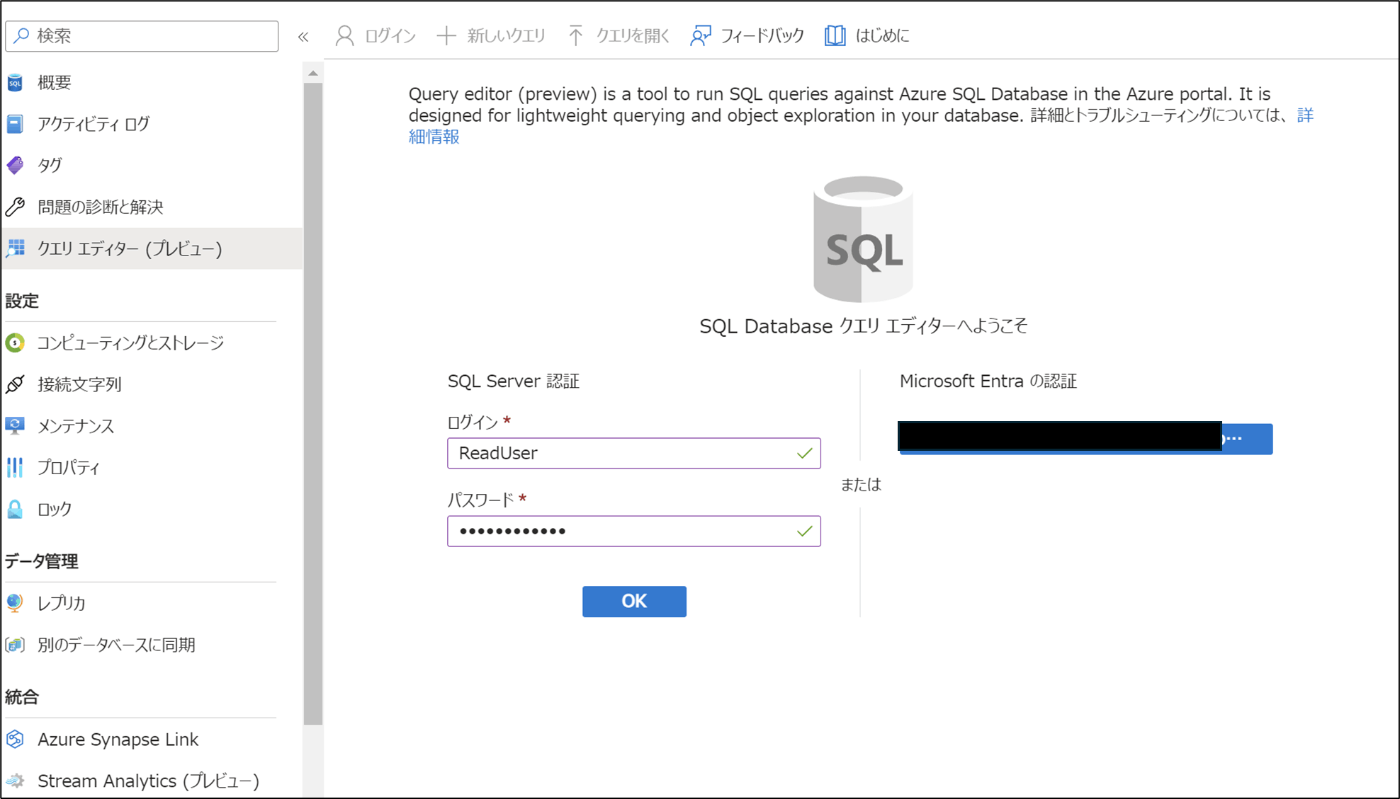This screenshot has height=799, width=1400.
Task: Click the フィードバック toolbar button
Action: [747, 36]
